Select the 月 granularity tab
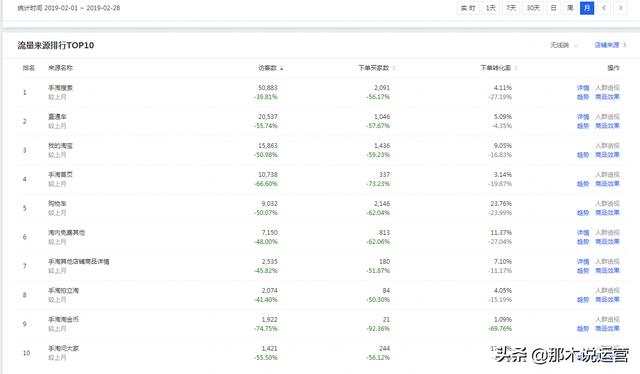This screenshot has height=374, width=640. point(587,8)
